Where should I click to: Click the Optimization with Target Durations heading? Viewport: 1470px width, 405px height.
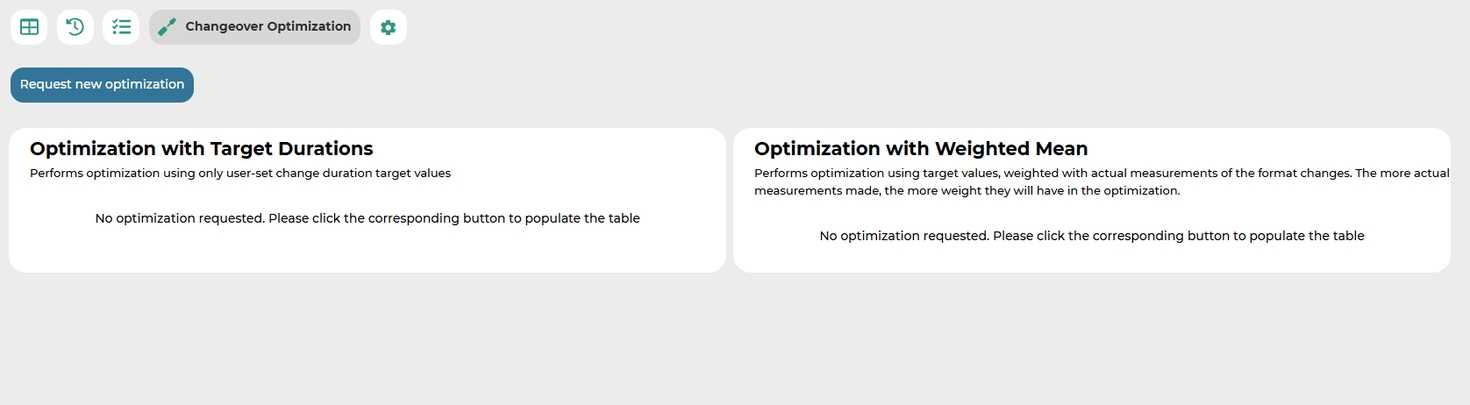click(x=201, y=149)
